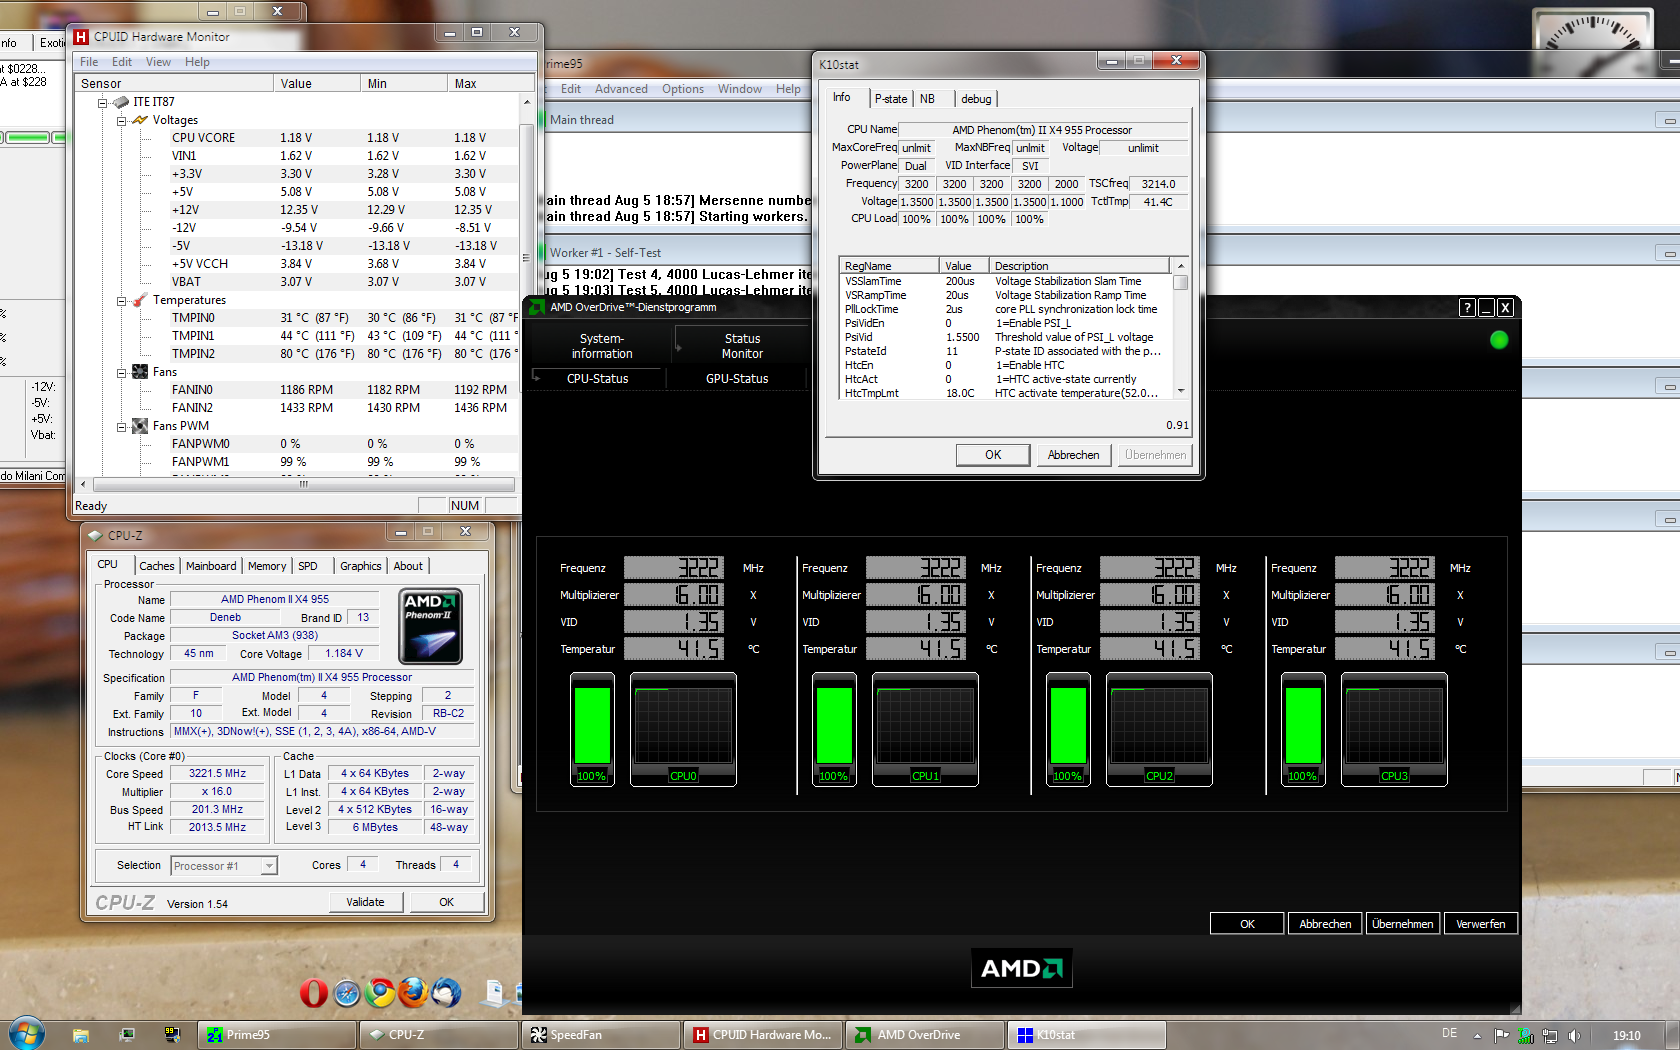Open the File menu in Hardware Monitor
1680x1050 pixels.
coord(89,62)
